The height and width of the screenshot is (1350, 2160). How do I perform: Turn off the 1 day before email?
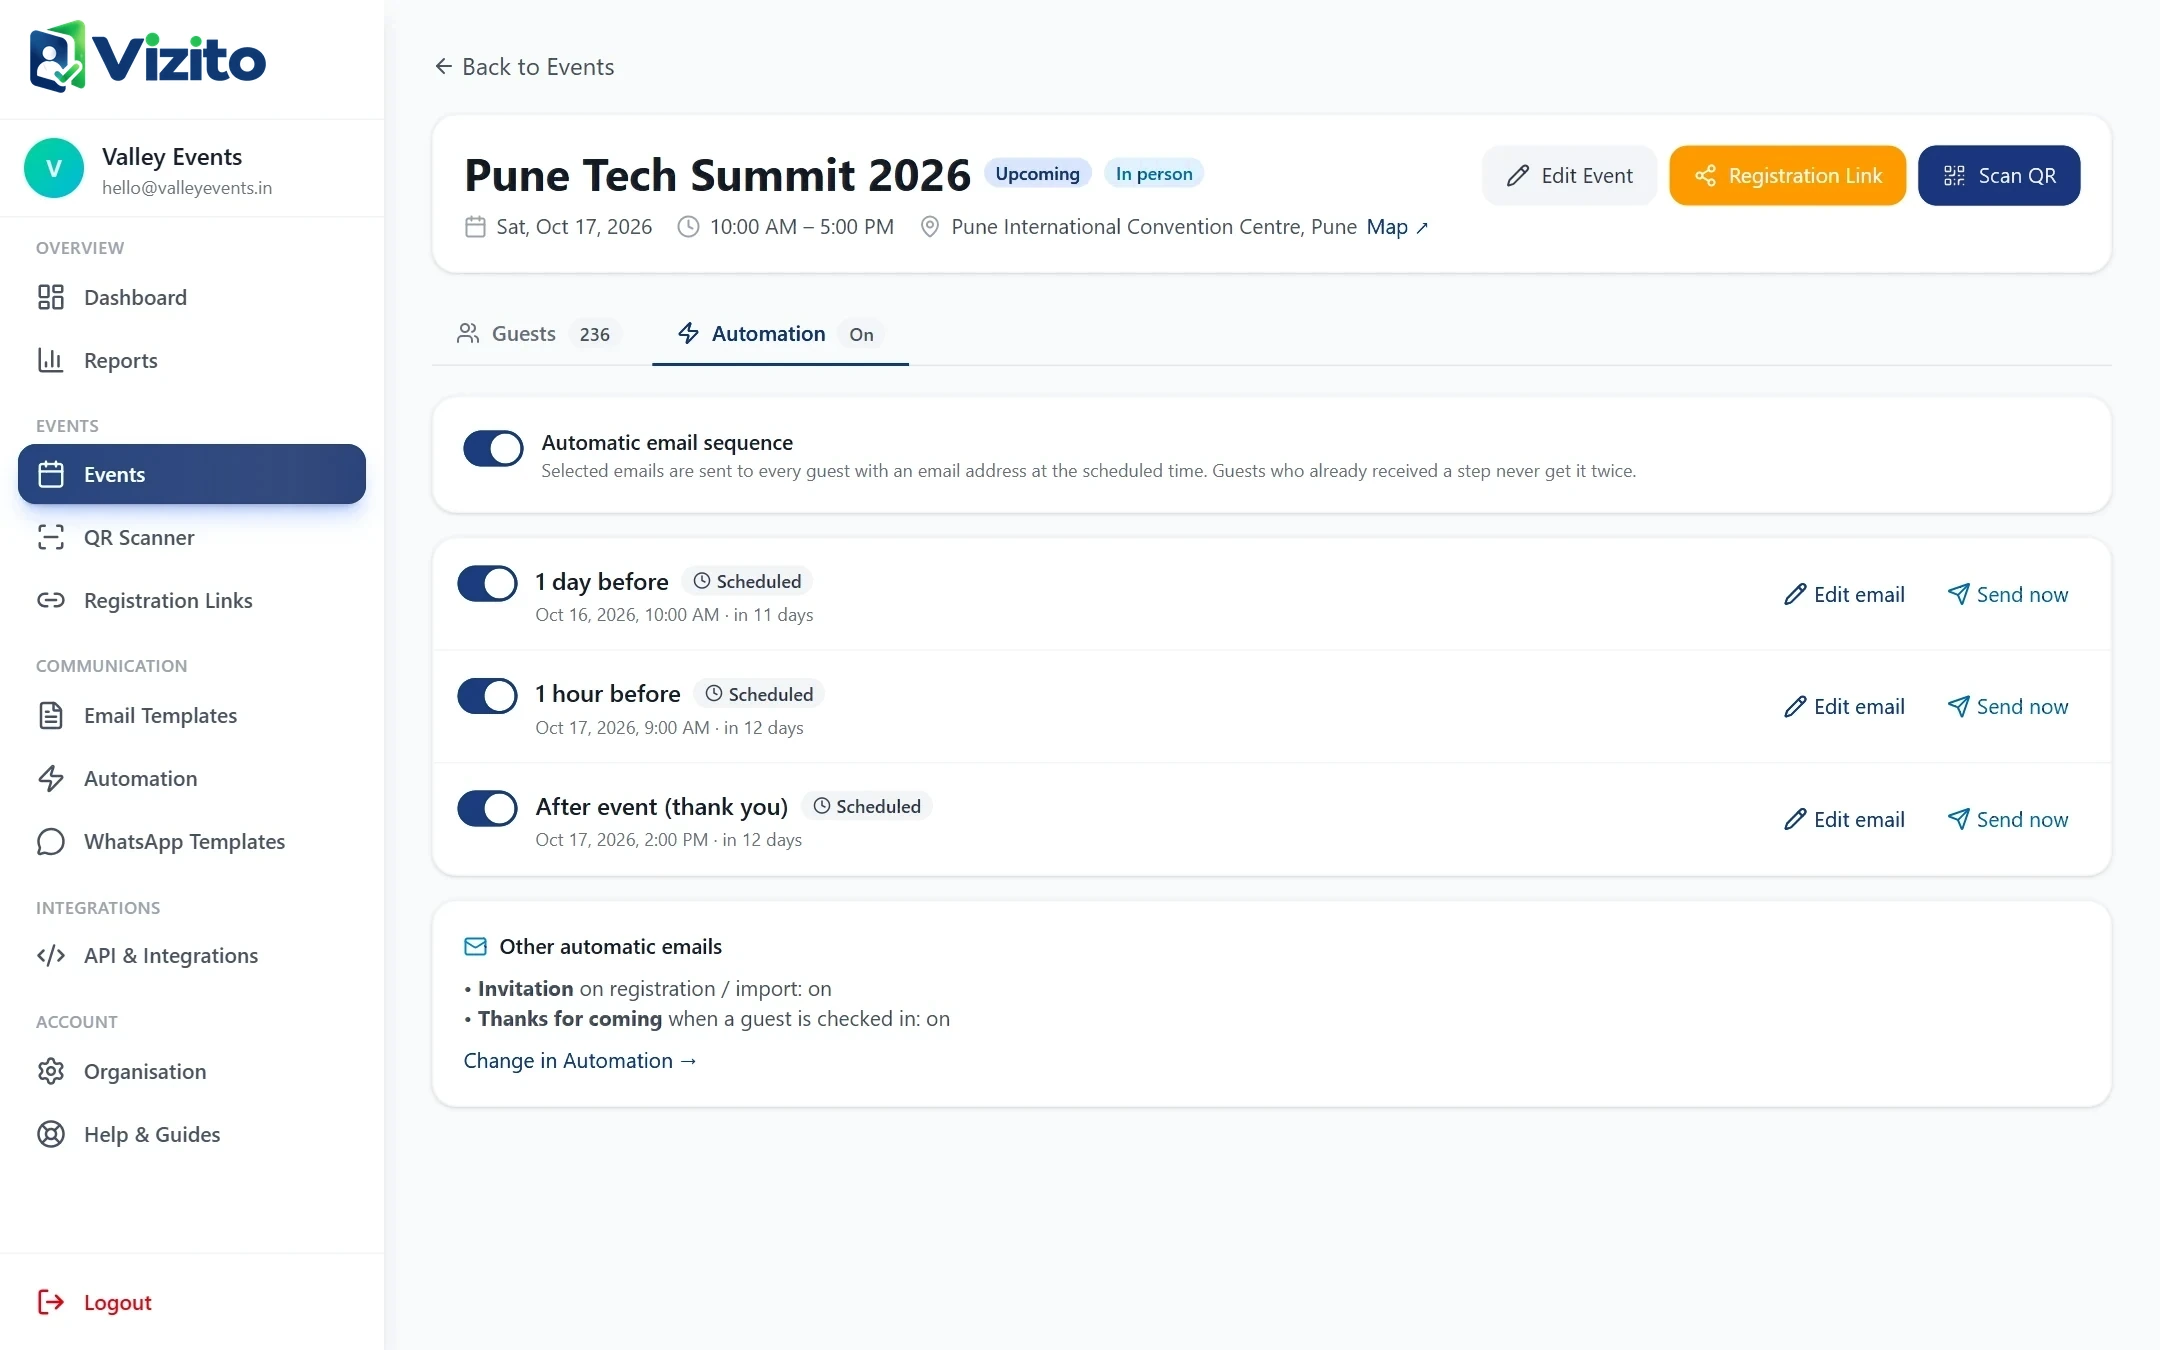(x=487, y=584)
